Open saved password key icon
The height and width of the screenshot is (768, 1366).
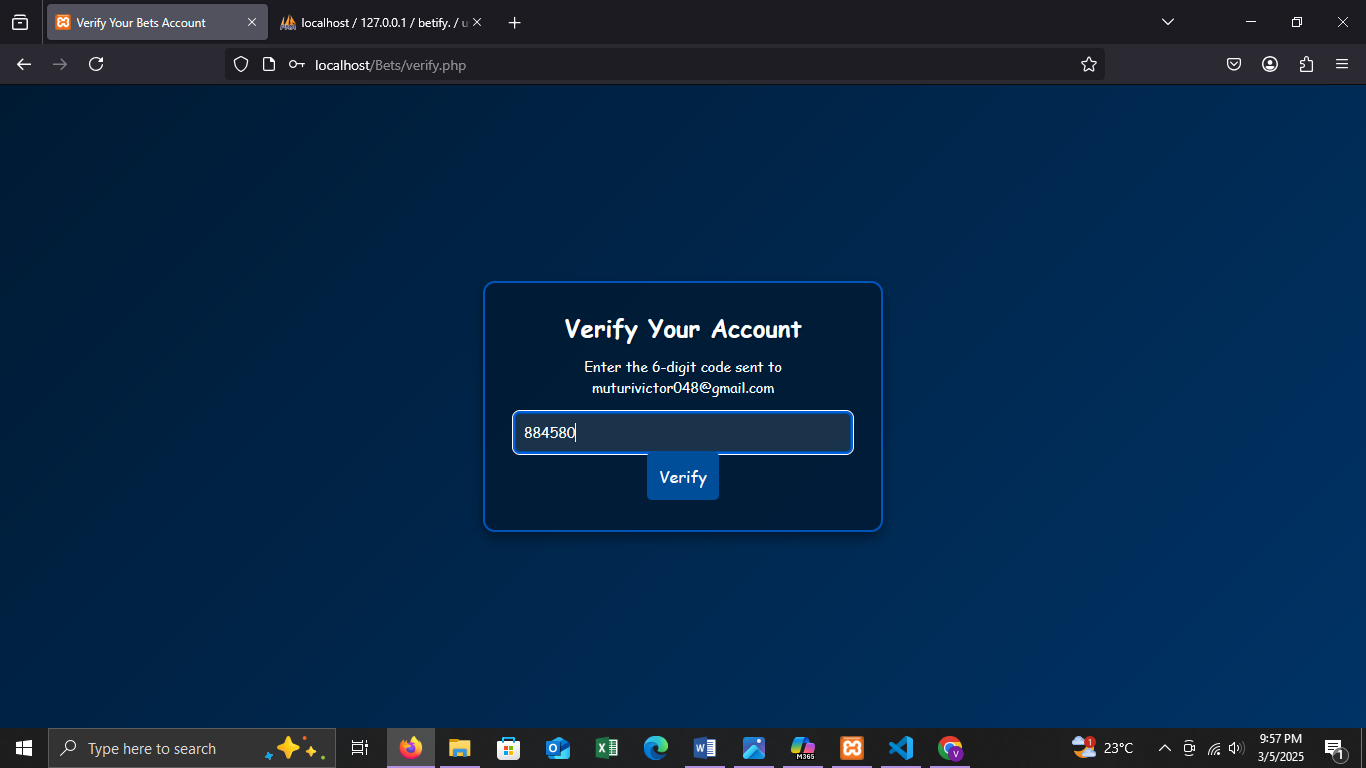click(x=296, y=65)
